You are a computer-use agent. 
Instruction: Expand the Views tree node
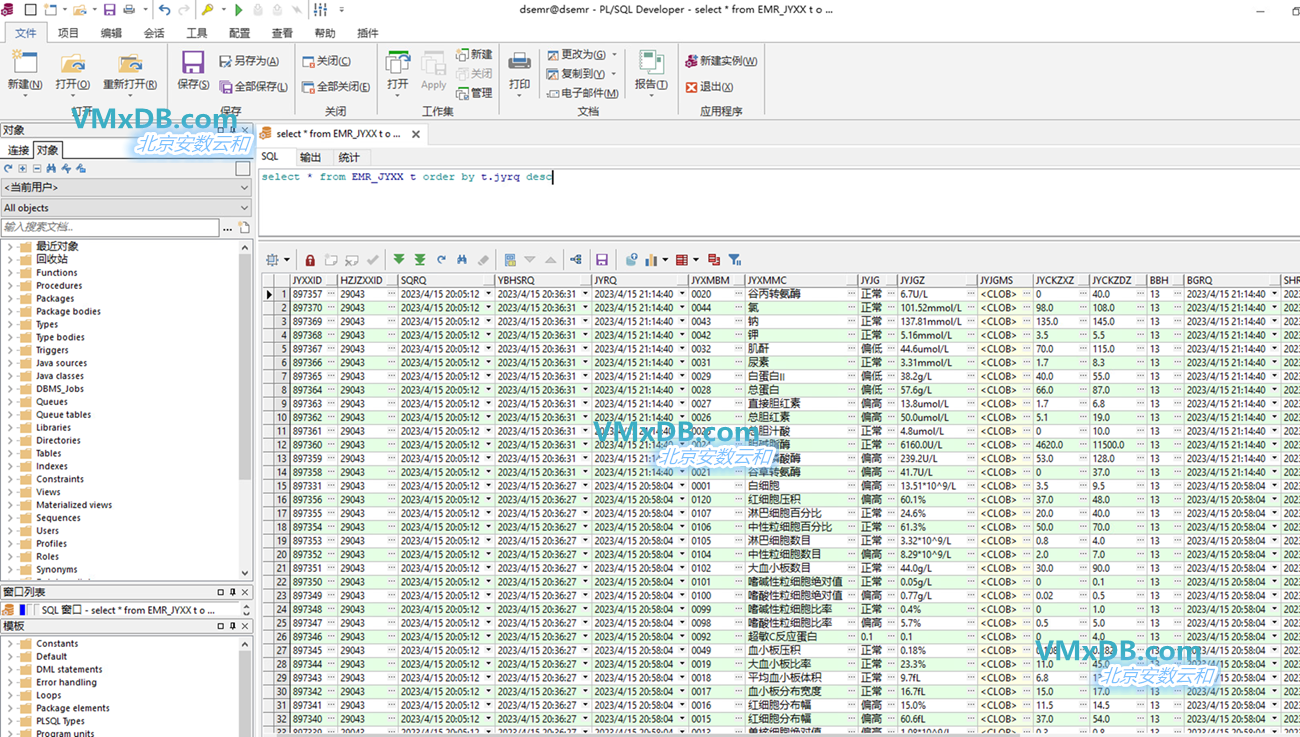(11, 492)
